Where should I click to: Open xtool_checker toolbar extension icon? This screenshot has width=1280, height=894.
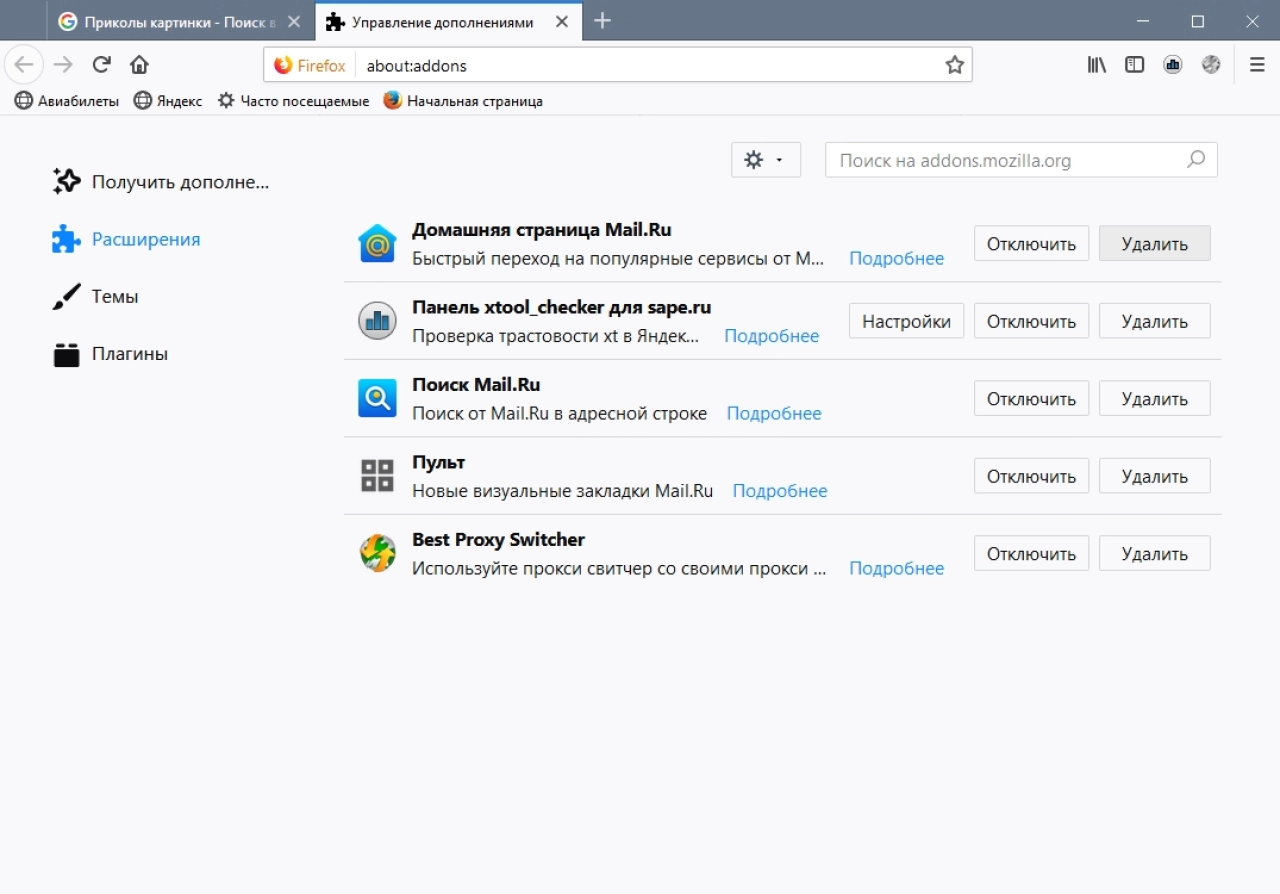coord(1173,65)
